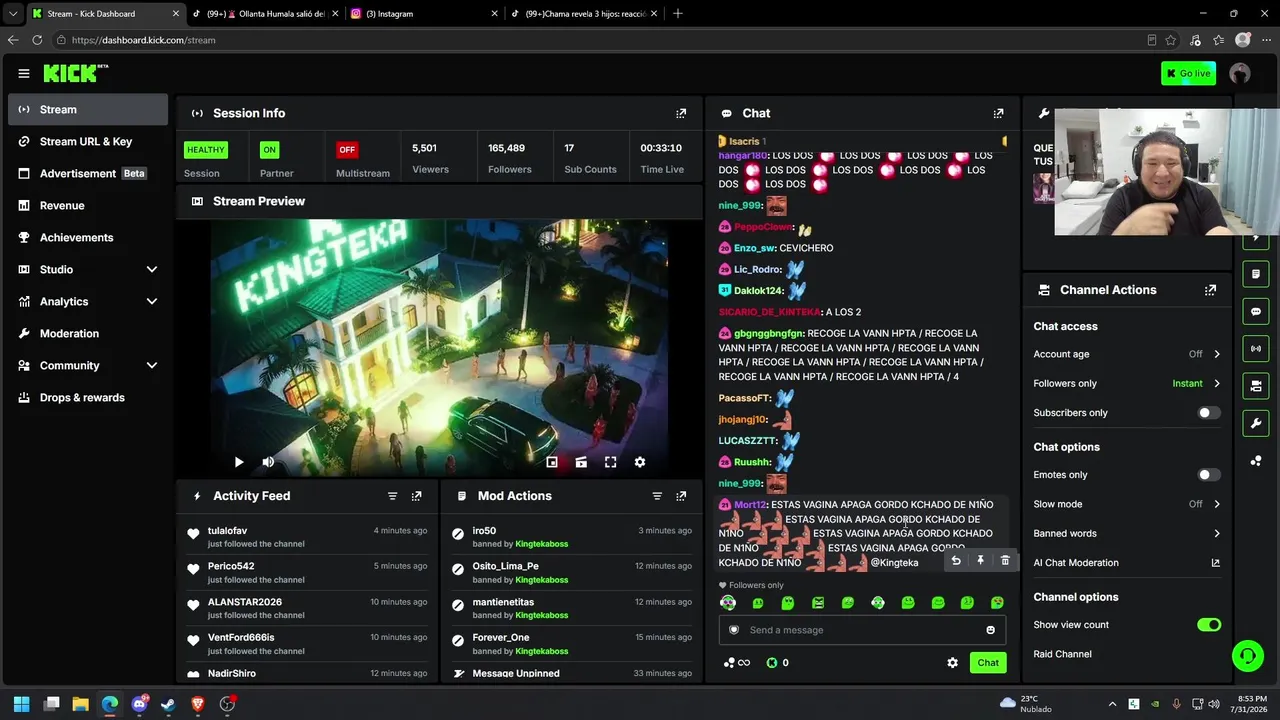The width and height of the screenshot is (1280, 720).
Task: Open Account age chat access options
Action: 1127,354
